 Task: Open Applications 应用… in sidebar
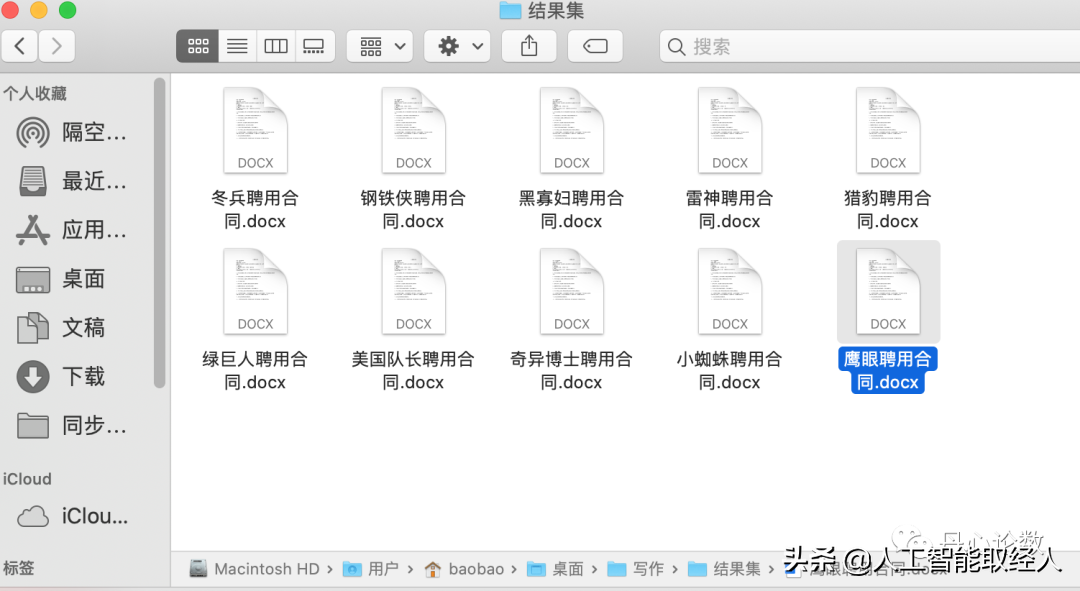pos(72,230)
